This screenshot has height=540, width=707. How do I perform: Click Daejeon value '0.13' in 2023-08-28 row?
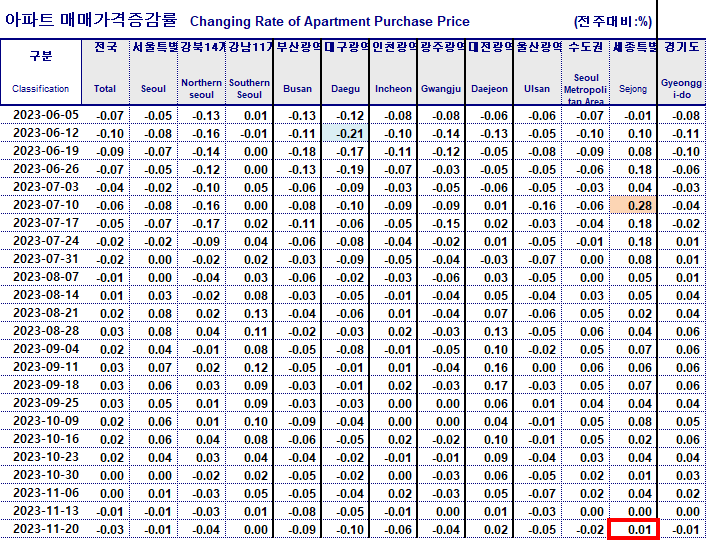tap(496, 332)
